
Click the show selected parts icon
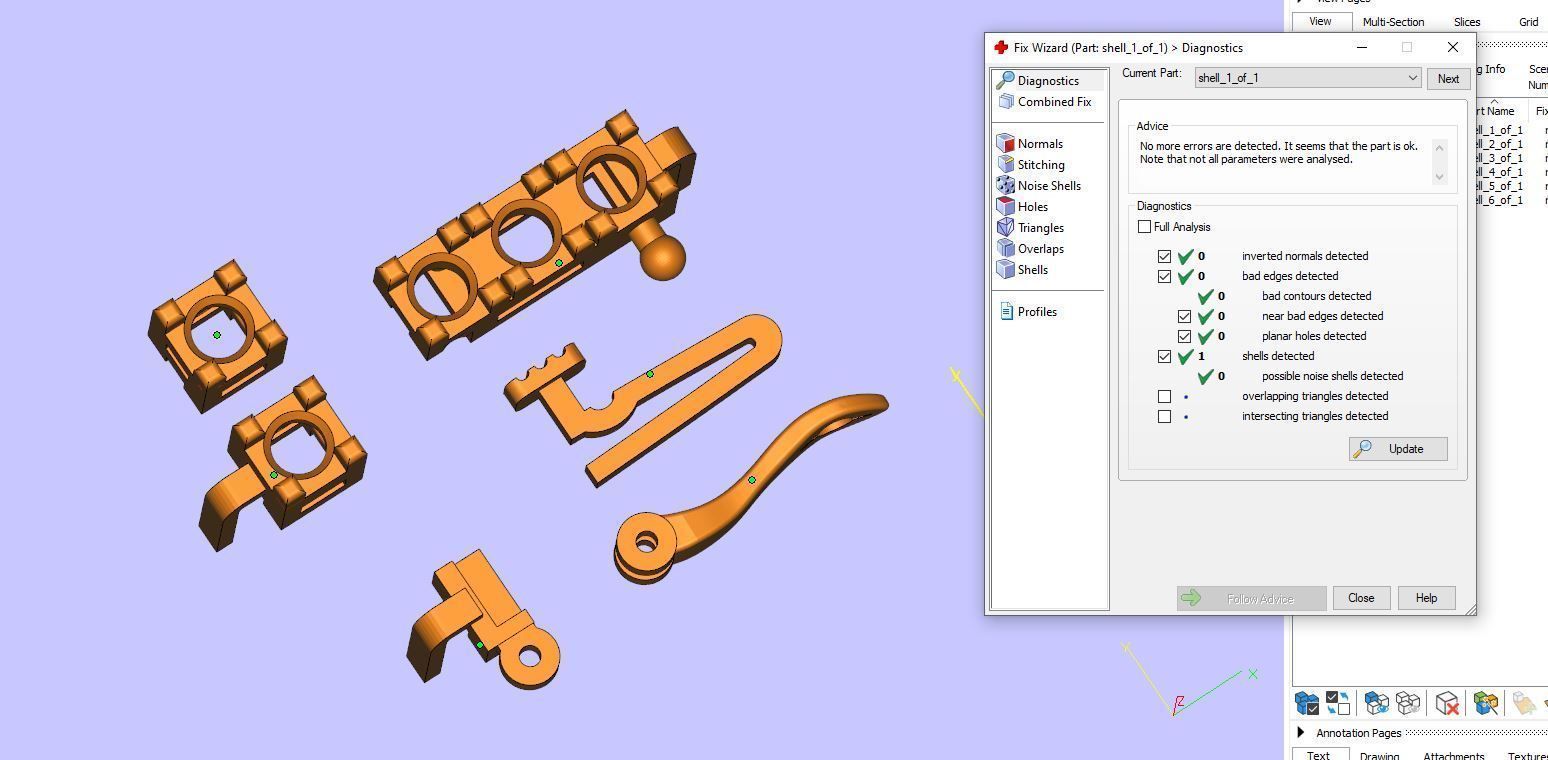1376,703
